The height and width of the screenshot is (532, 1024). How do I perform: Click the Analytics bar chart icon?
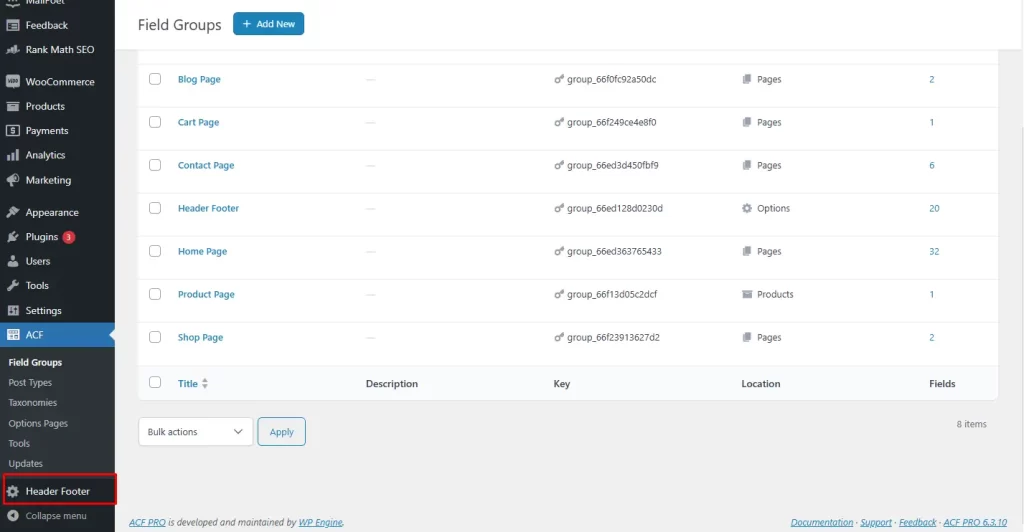click(12, 155)
